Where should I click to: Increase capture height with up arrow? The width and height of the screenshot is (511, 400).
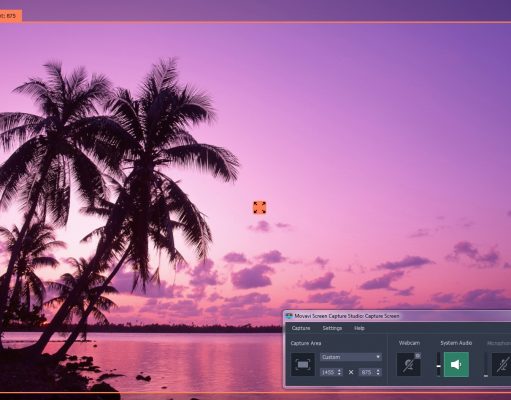(378, 370)
